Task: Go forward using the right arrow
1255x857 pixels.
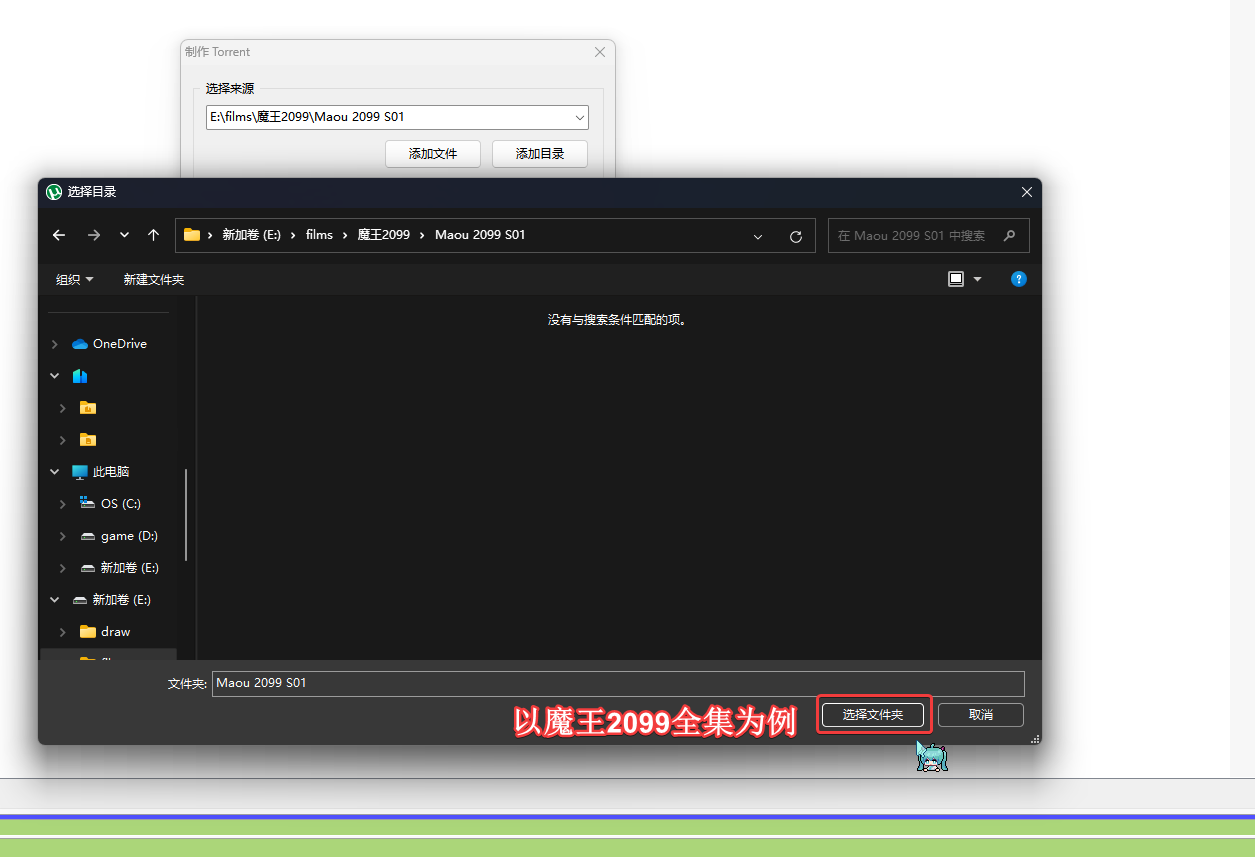Action: pos(93,235)
